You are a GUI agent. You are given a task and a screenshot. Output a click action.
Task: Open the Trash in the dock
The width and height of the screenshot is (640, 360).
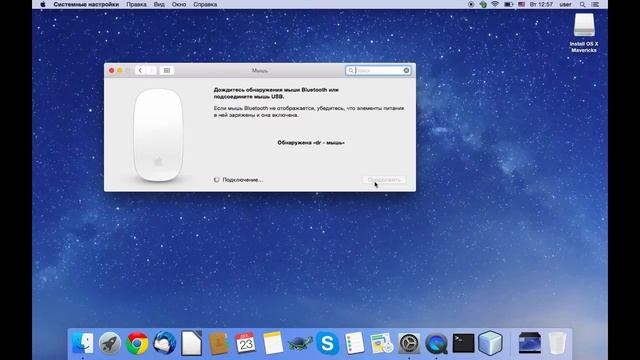(557, 343)
